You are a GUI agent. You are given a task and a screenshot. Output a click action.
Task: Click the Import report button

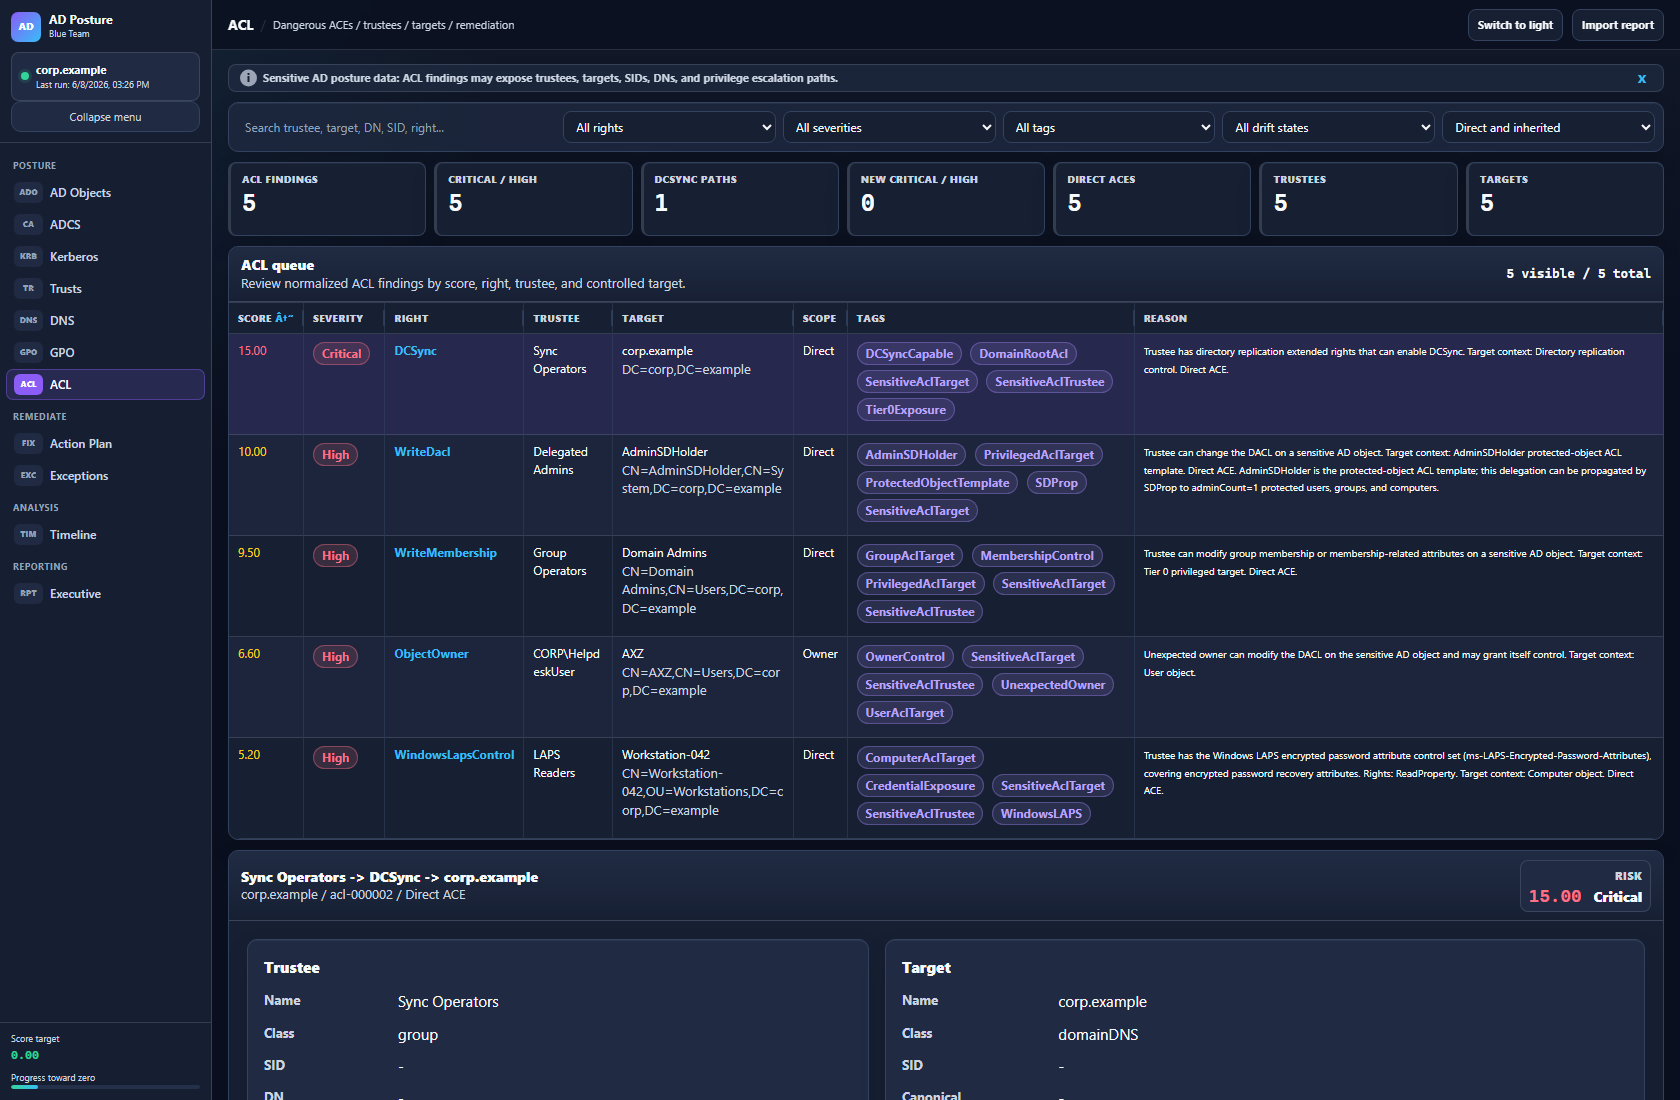pos(1617,25)
